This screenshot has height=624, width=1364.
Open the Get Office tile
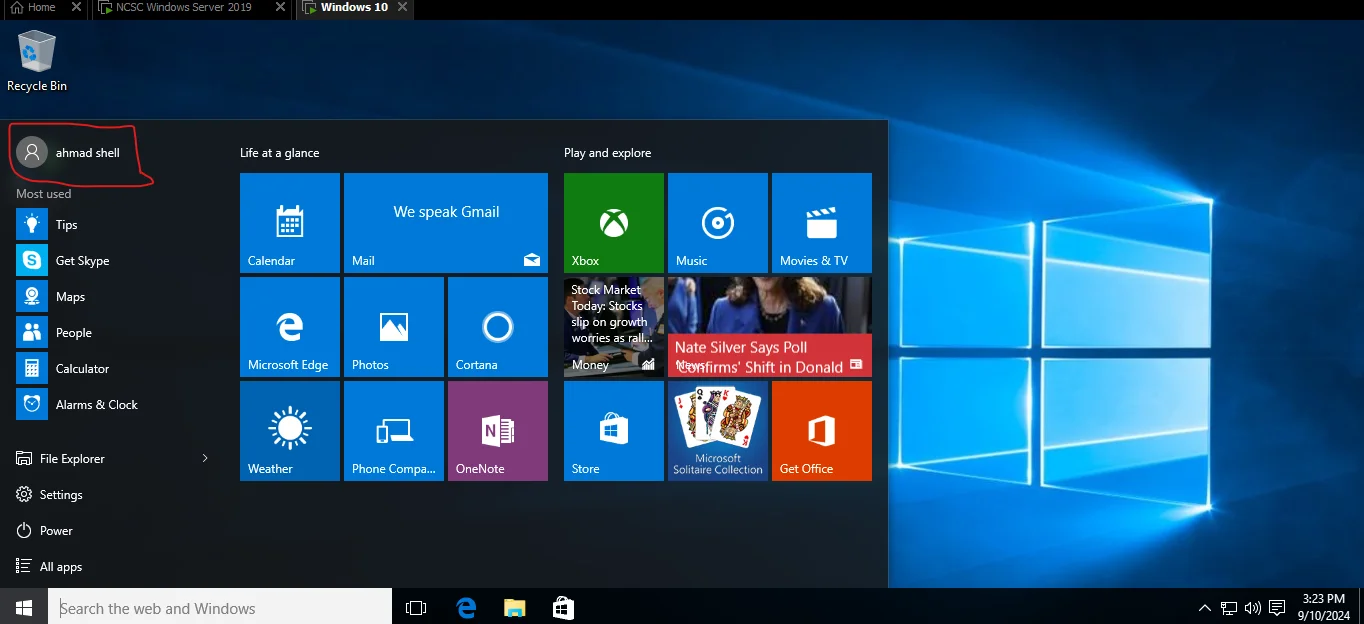click(x=822, y=431)
